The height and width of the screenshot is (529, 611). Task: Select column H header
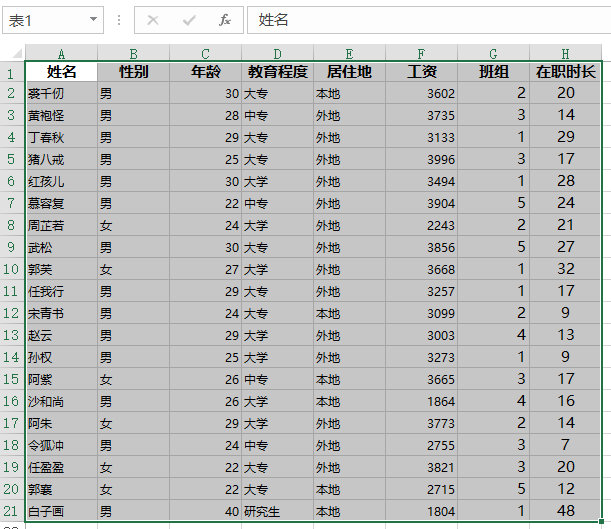coord(565,53)
